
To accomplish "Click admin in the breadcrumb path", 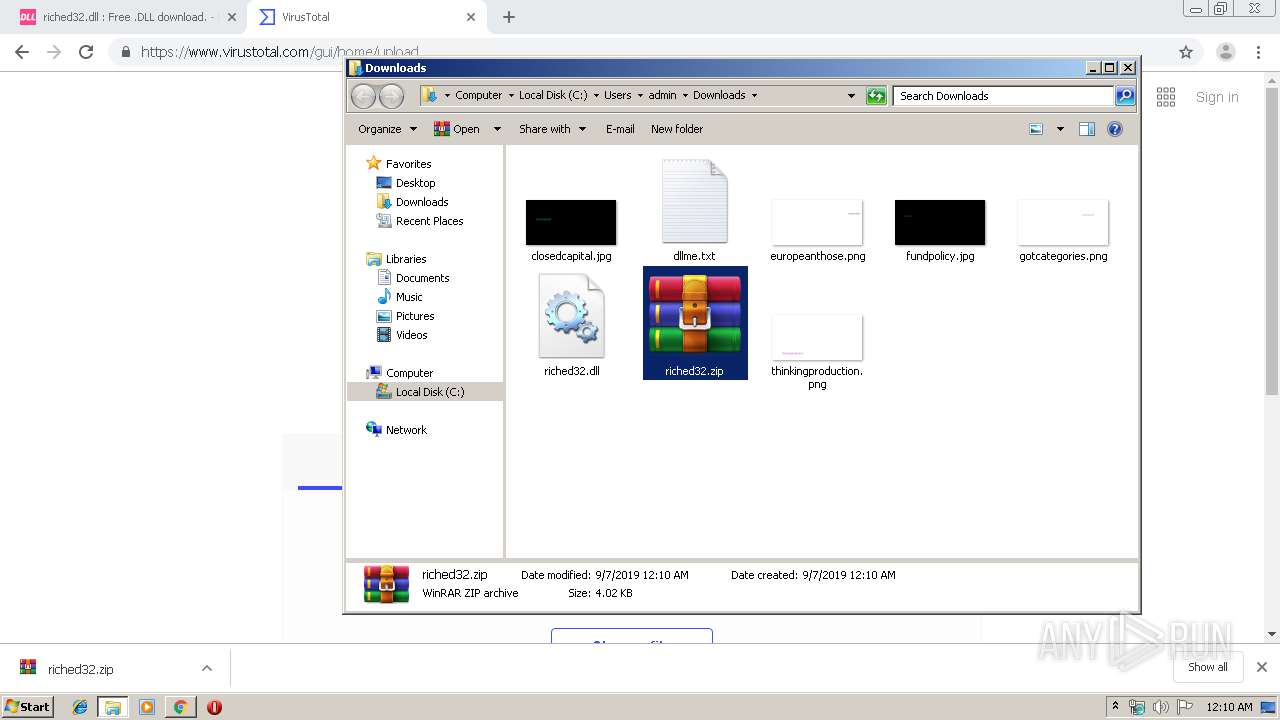I will 662,96.
